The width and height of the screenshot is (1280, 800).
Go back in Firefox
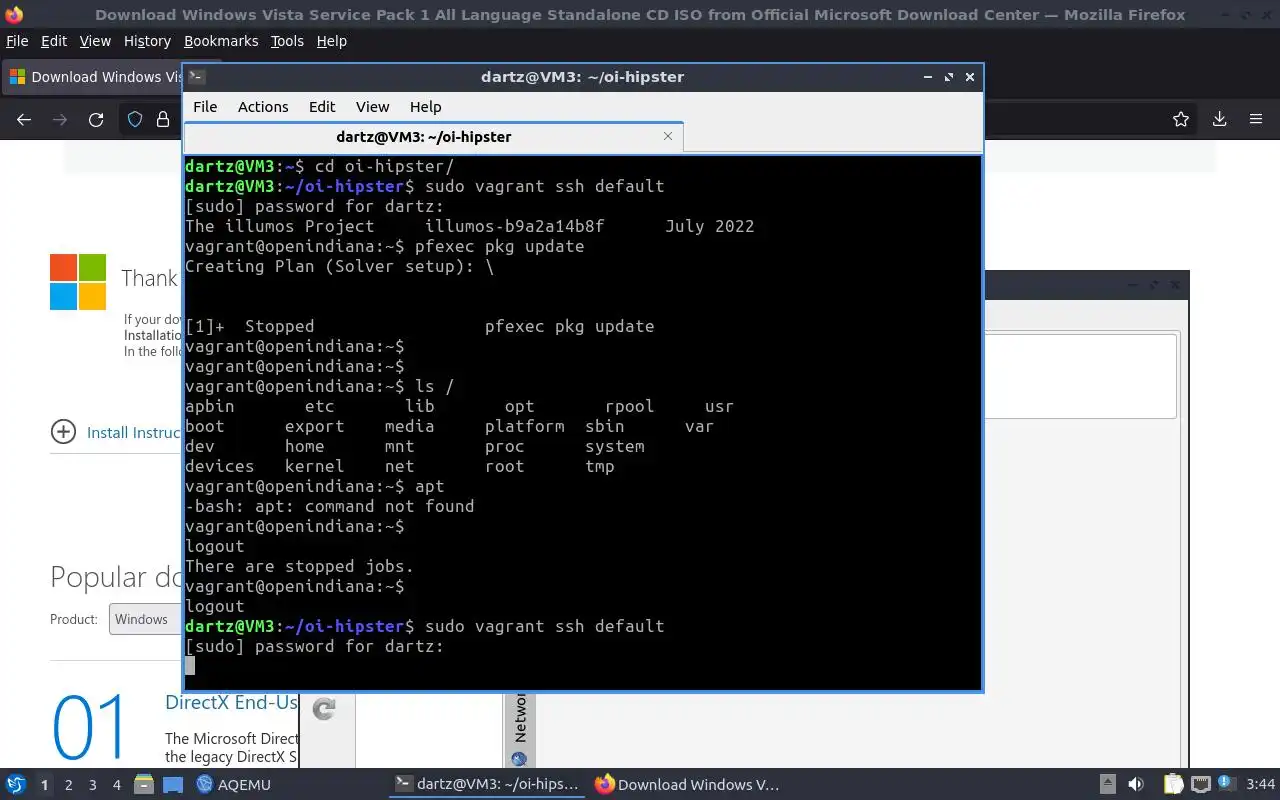click(24, 120)
